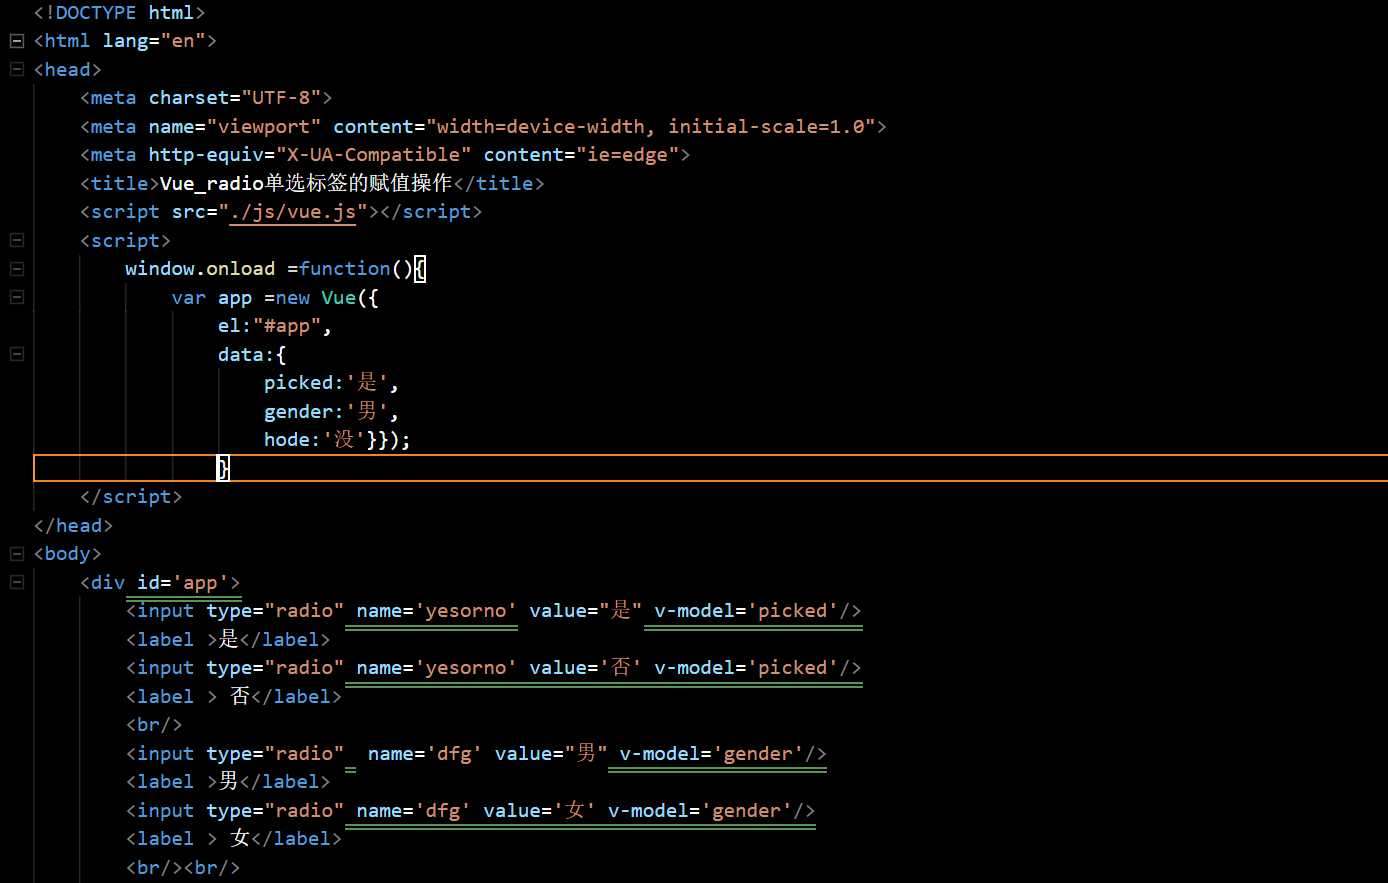Click the label line containing 男
Screen dimensions: 1388x883
[228, 782]
